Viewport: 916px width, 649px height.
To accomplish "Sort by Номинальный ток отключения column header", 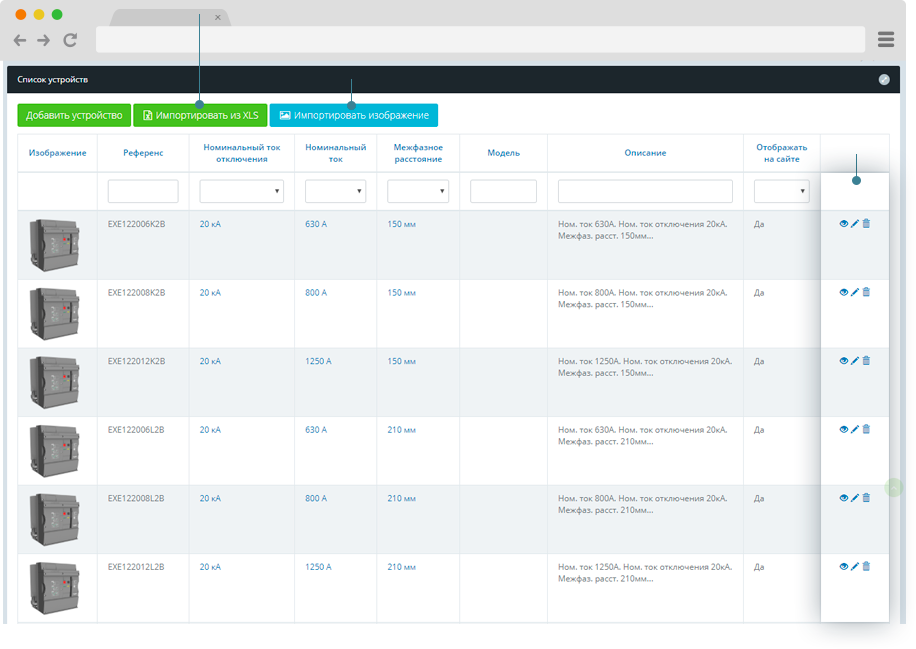I will (x=242, y=153).
